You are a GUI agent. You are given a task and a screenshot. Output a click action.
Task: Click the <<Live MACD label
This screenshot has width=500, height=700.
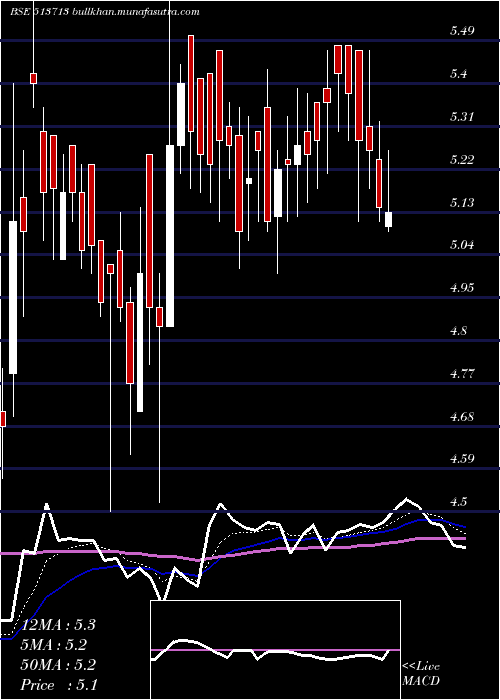pos(421,674)
